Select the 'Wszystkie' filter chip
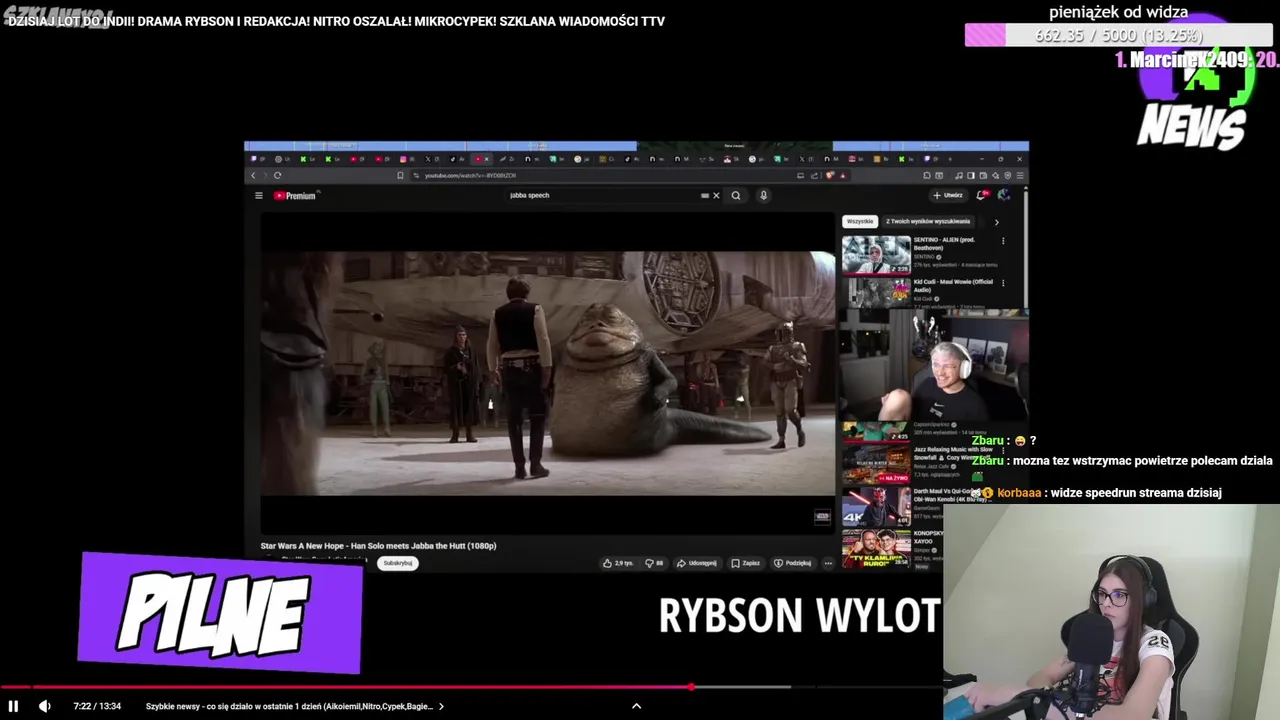The height and width of the screenshot is (720, 1280). point(860,221)
